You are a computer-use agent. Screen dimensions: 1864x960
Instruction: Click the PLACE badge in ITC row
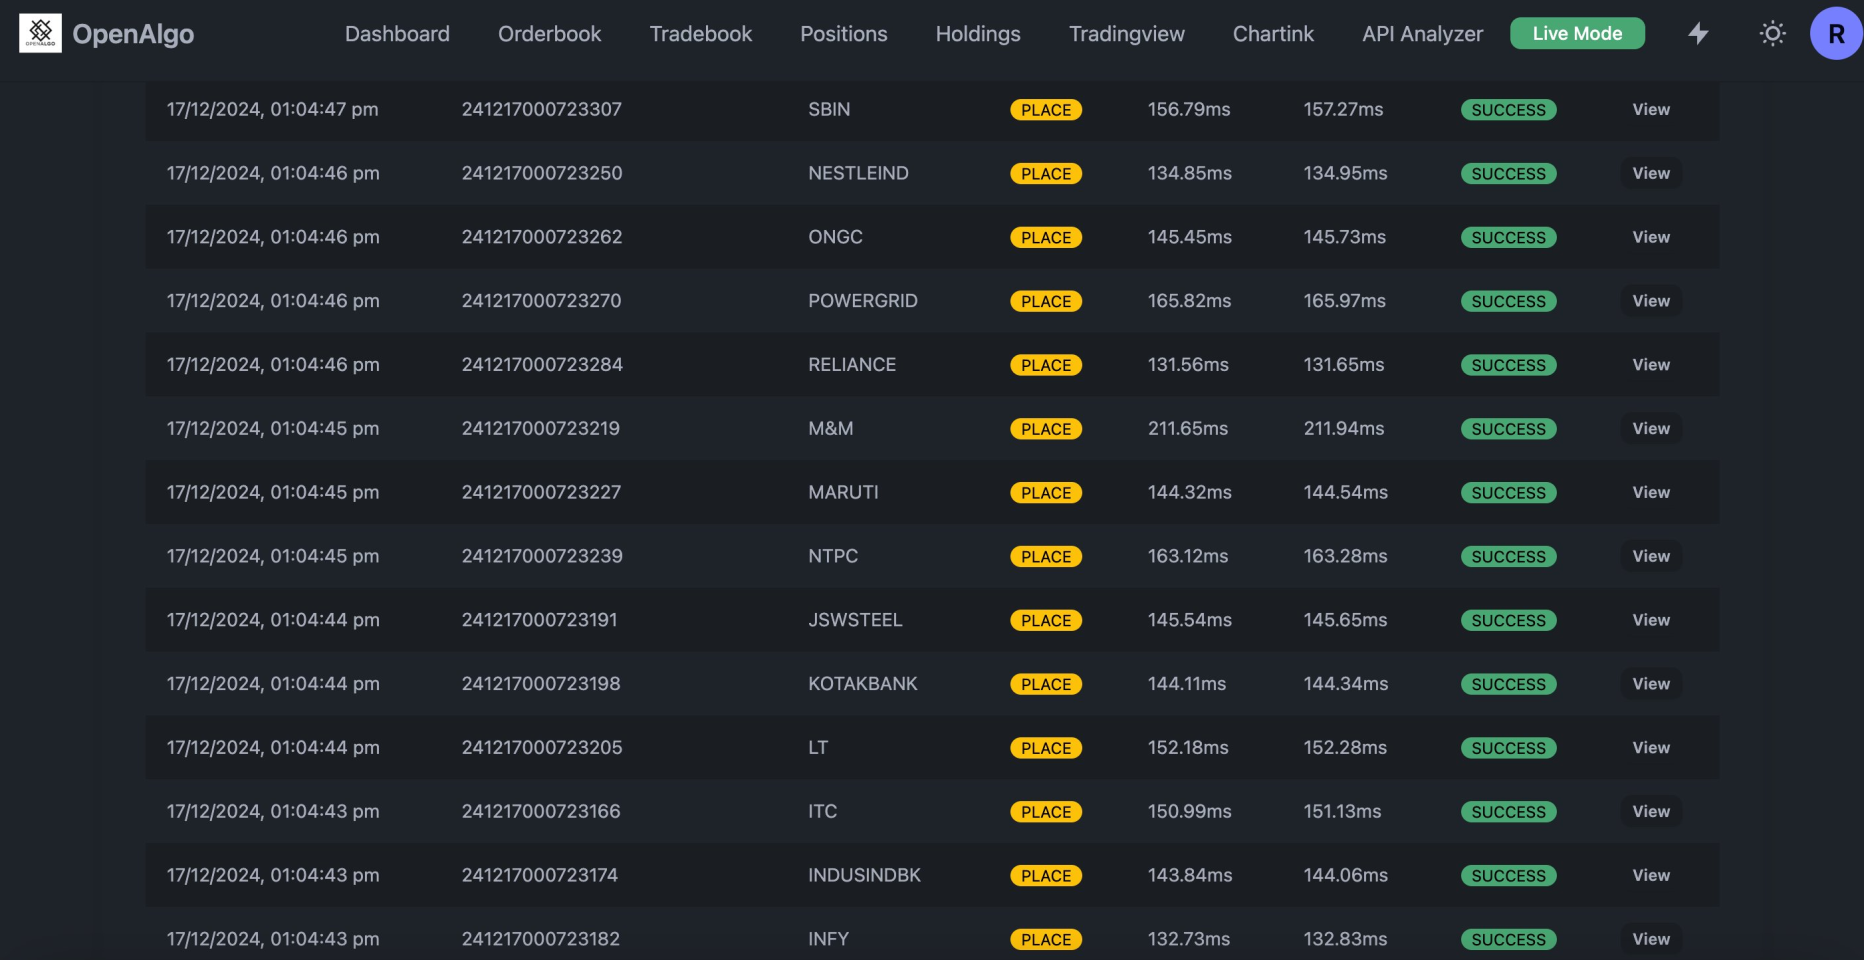coord(1046,812)
